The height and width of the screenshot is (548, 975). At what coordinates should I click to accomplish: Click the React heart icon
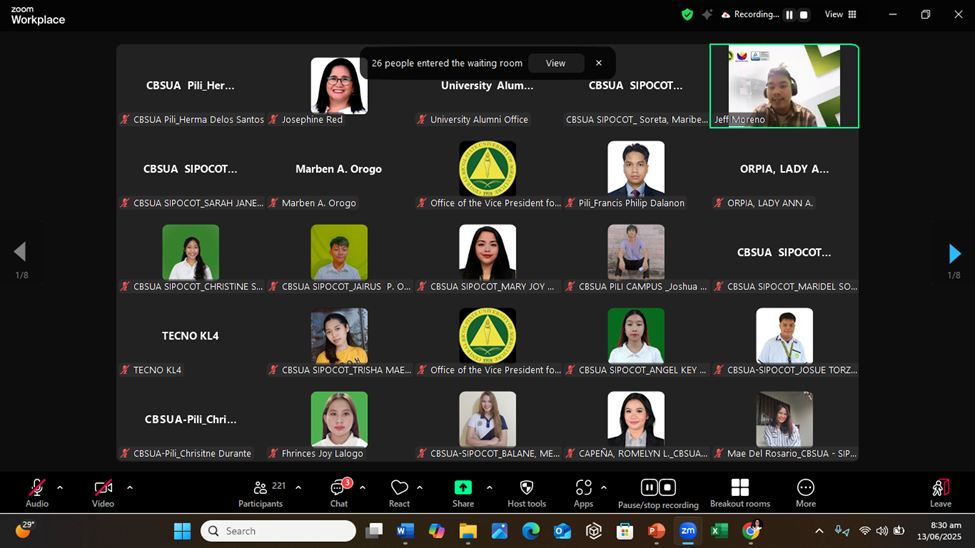399,488
